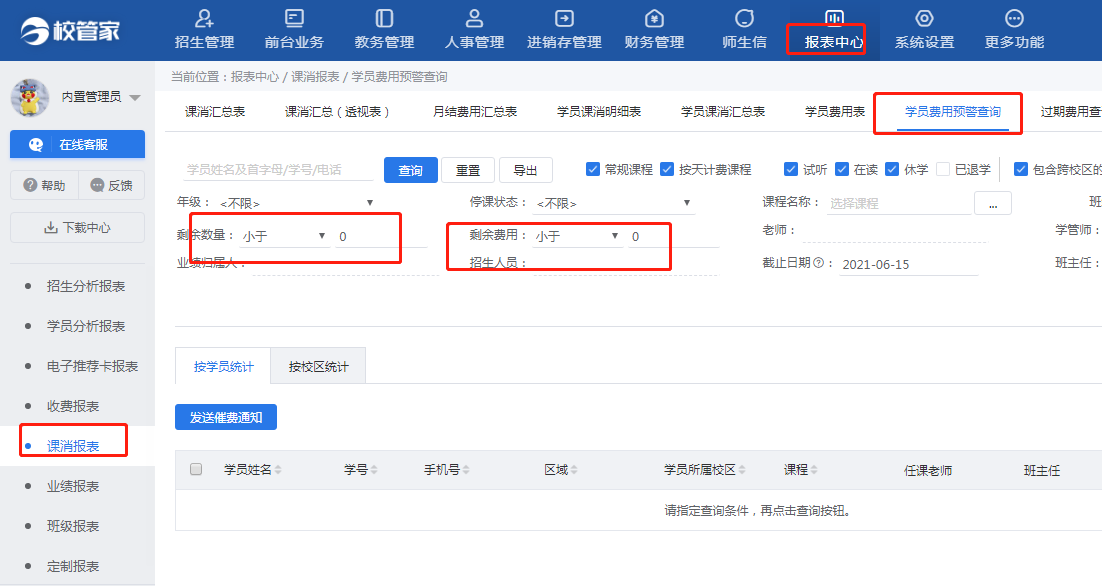The image size is (1102, 586).
Task: Click the 招生管理 icon in top navigation
Action: point(204,18)
